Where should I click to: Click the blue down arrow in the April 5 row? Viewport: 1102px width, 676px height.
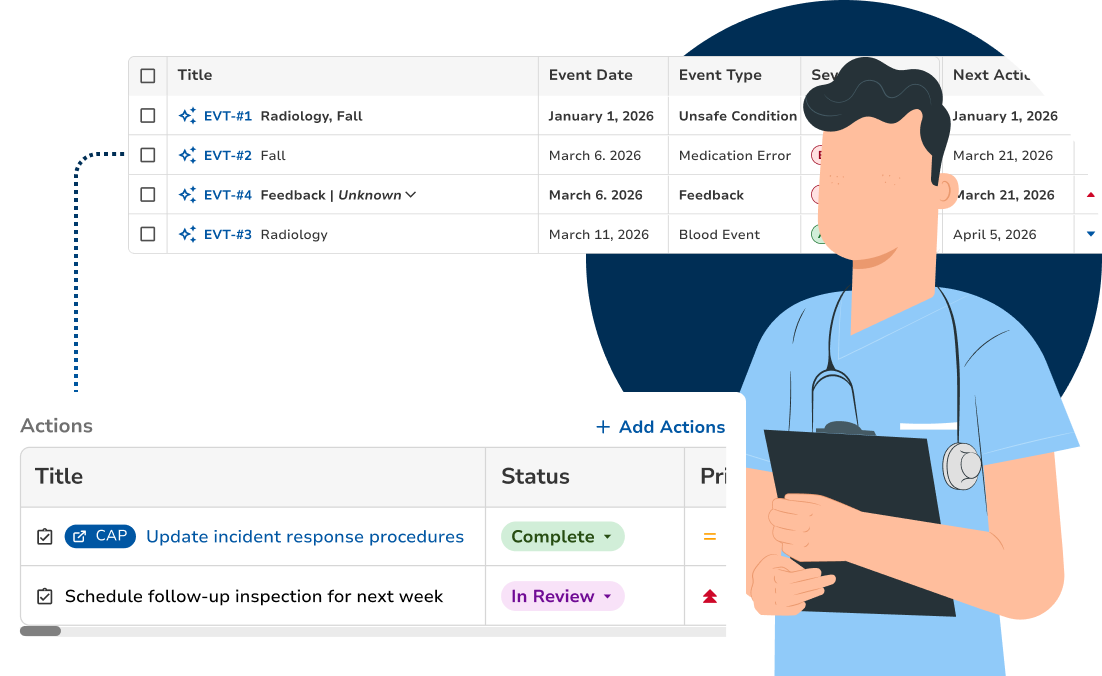(x=1091, y=234)
